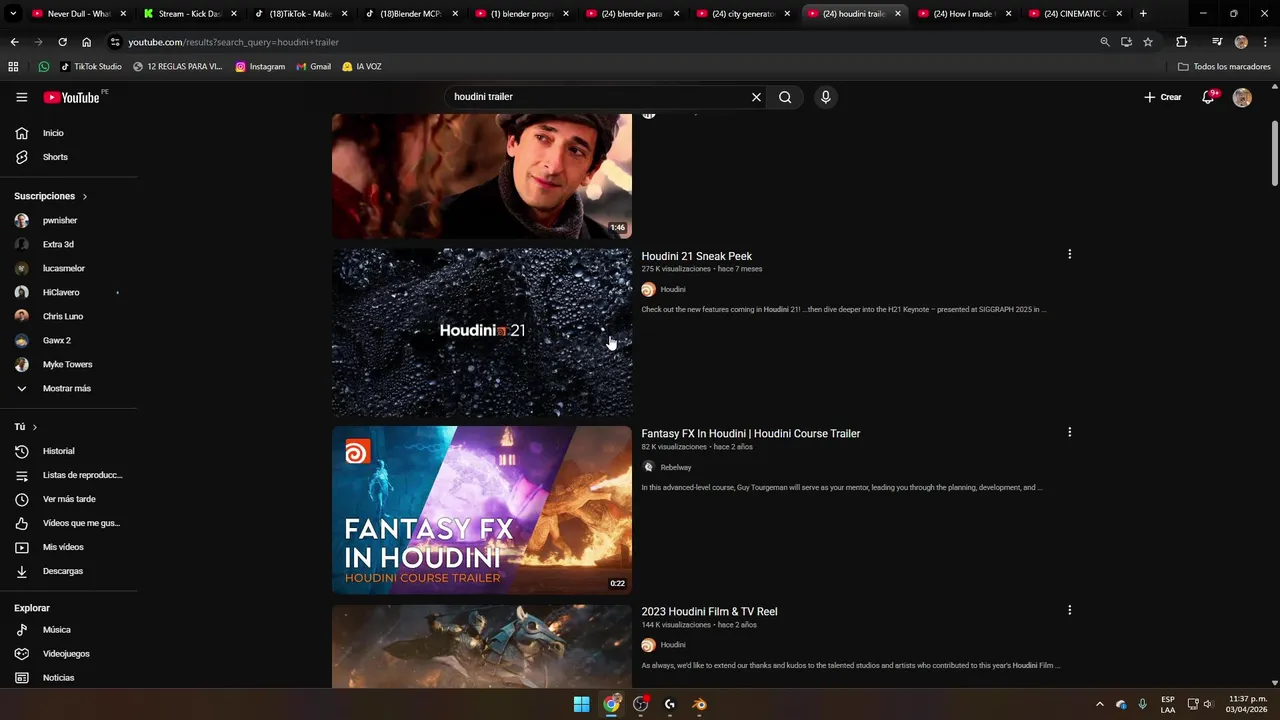
Task: Click the magnifier search button
Action: tap(785, 97)
